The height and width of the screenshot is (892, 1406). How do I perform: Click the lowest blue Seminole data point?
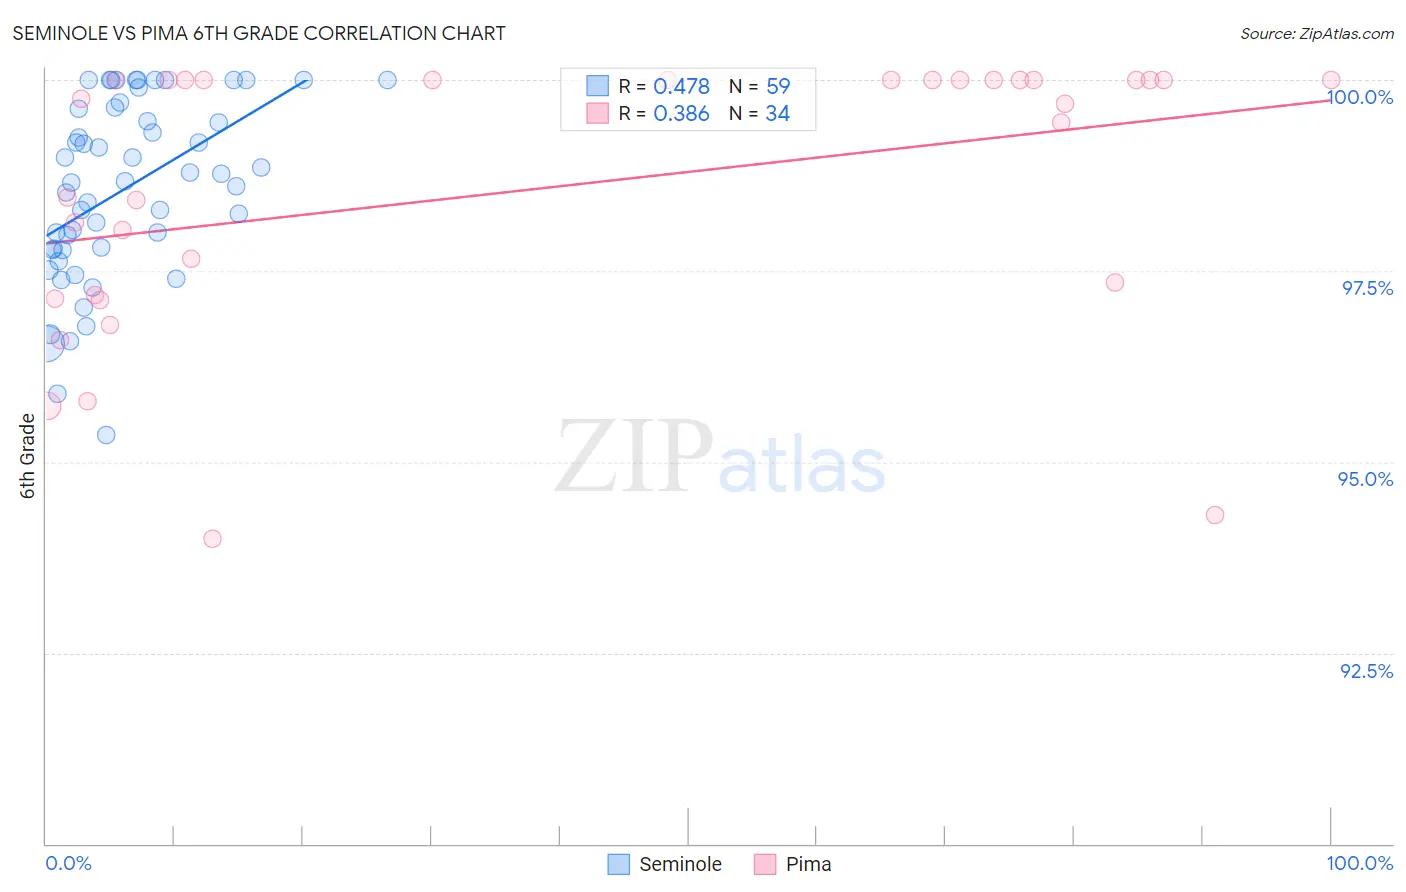[x=106, y=435]
